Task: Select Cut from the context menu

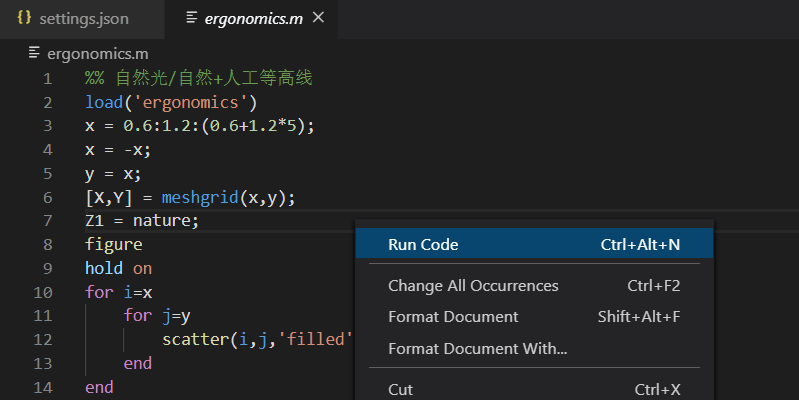Action: point(534,389)
